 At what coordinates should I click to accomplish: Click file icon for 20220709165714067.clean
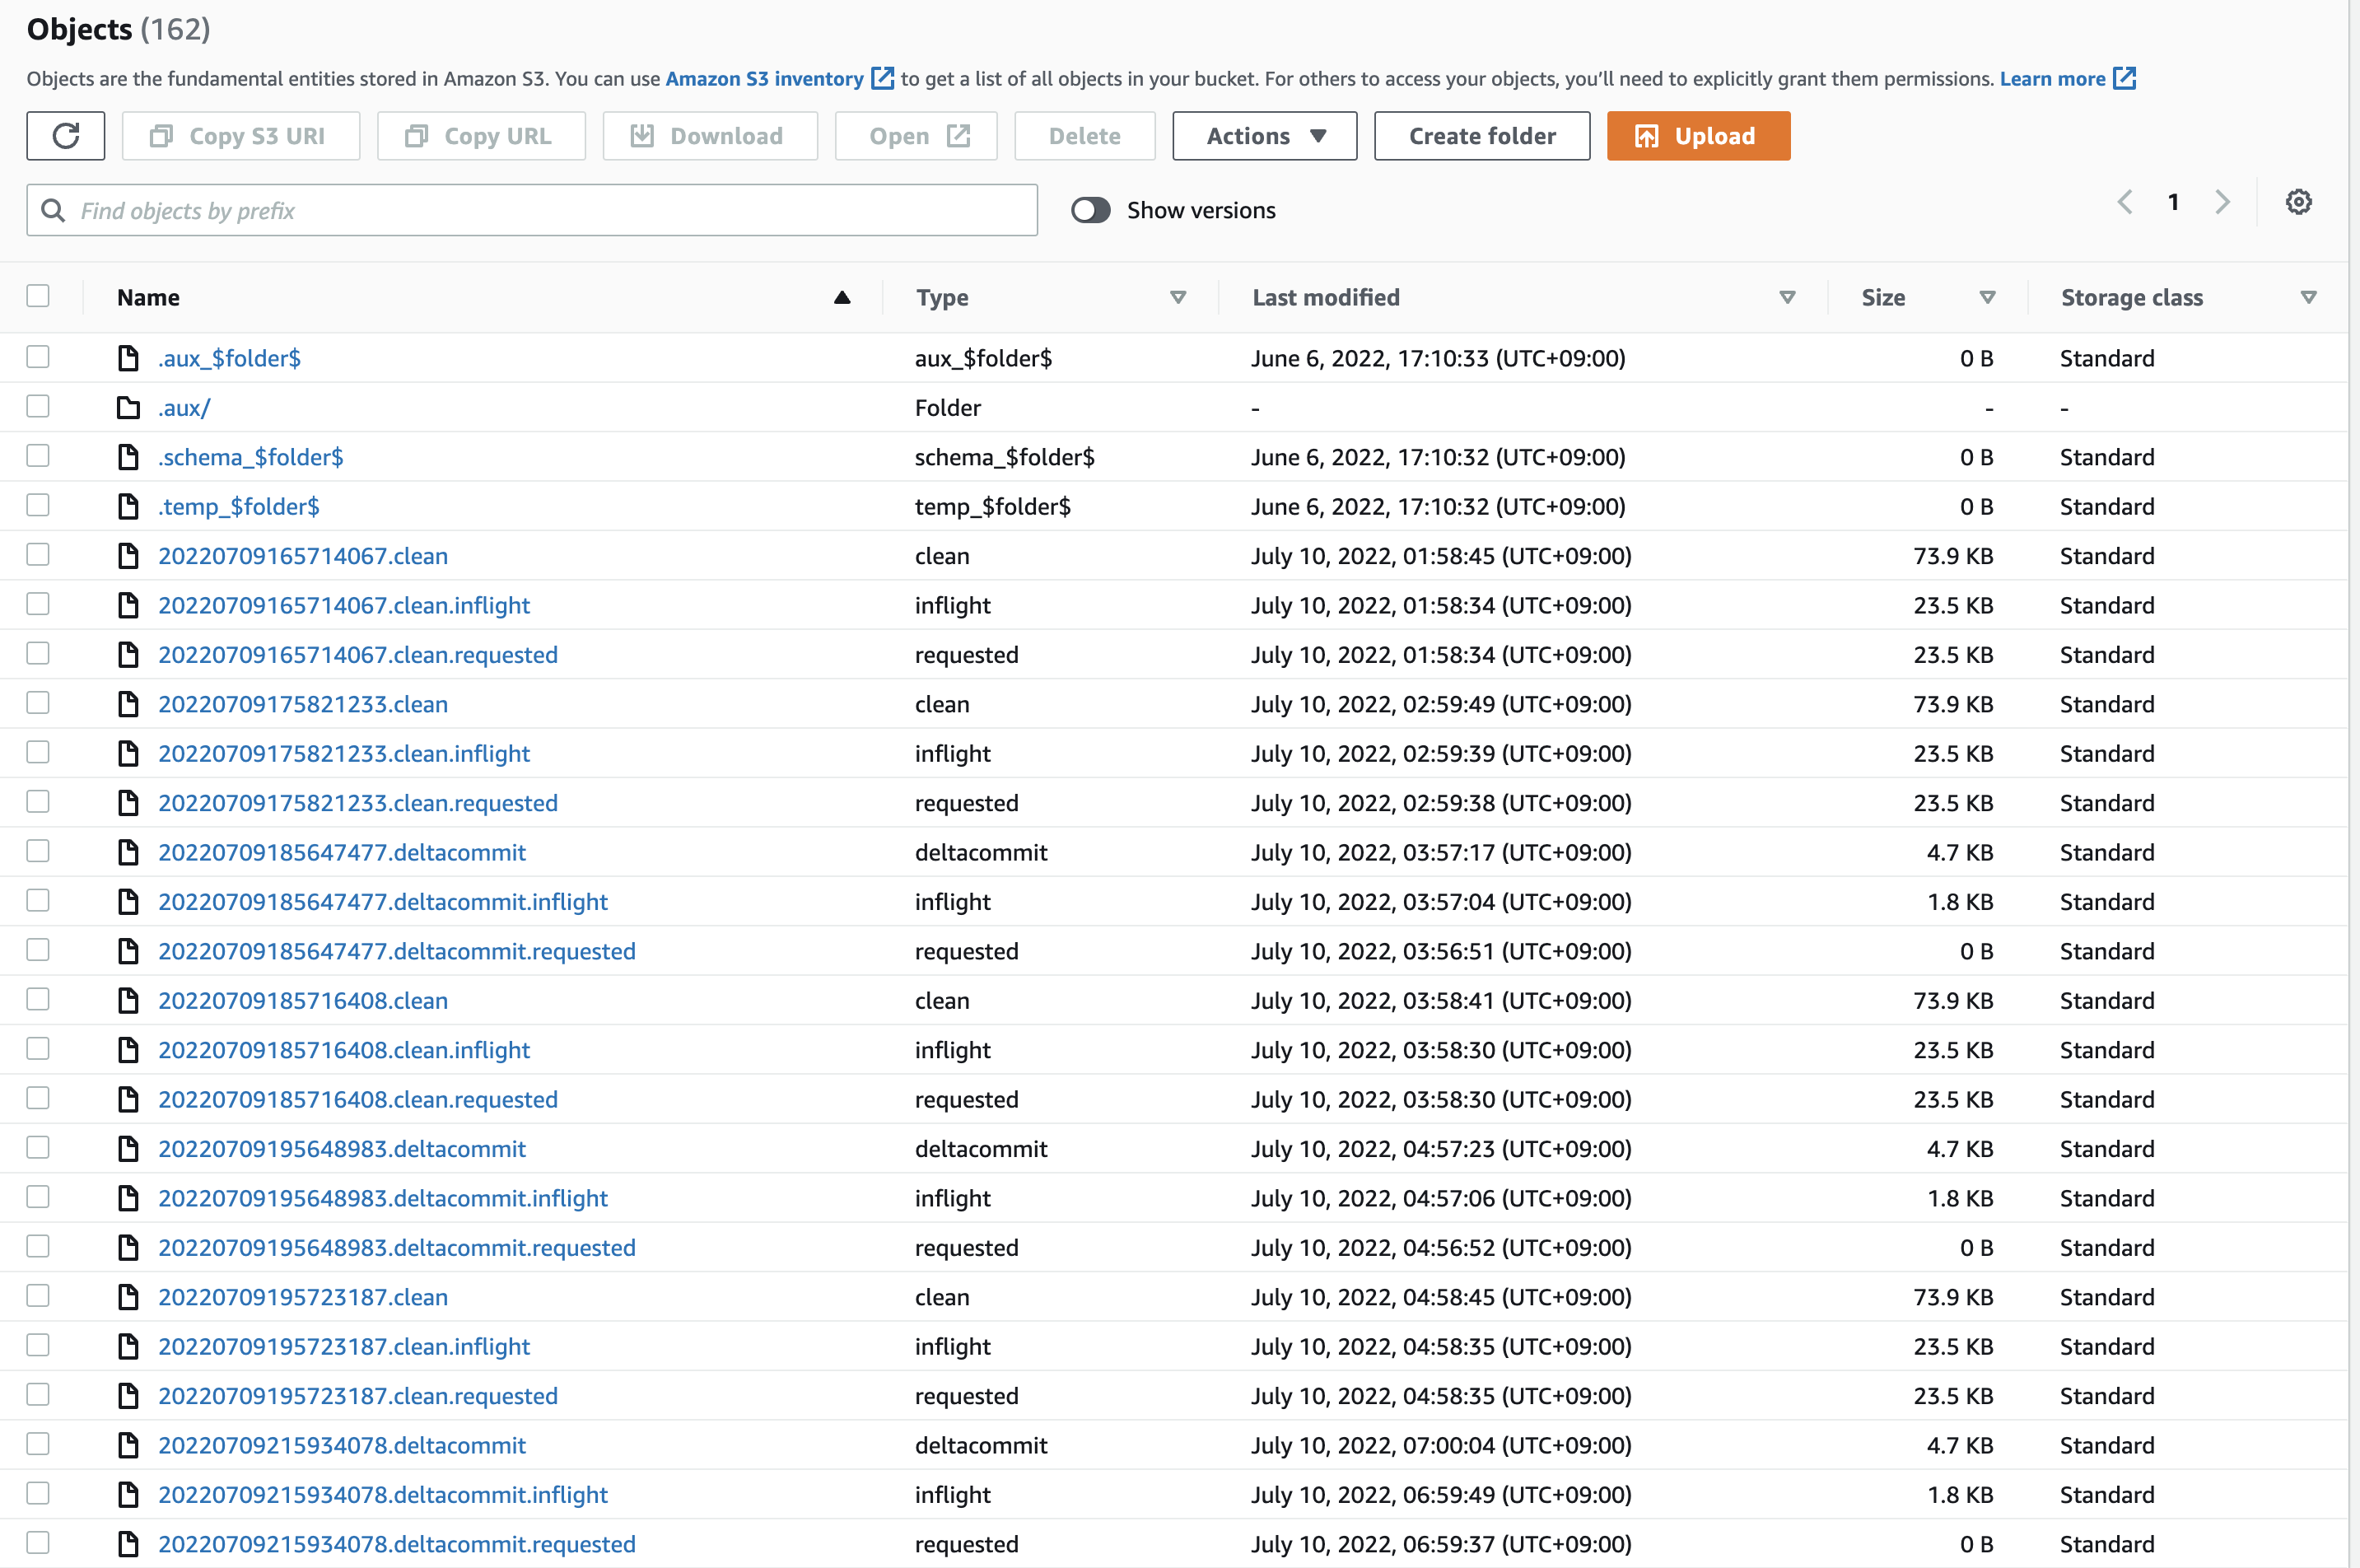coord(128,556)
